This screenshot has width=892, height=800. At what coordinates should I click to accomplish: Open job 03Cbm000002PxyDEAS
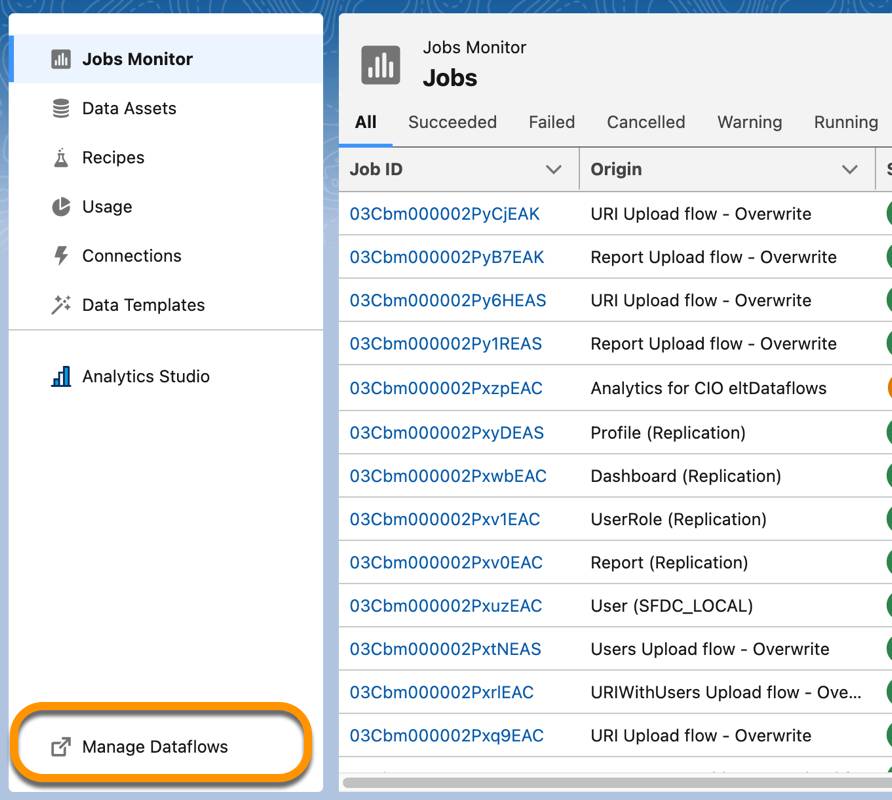click(x=447, y=433)
